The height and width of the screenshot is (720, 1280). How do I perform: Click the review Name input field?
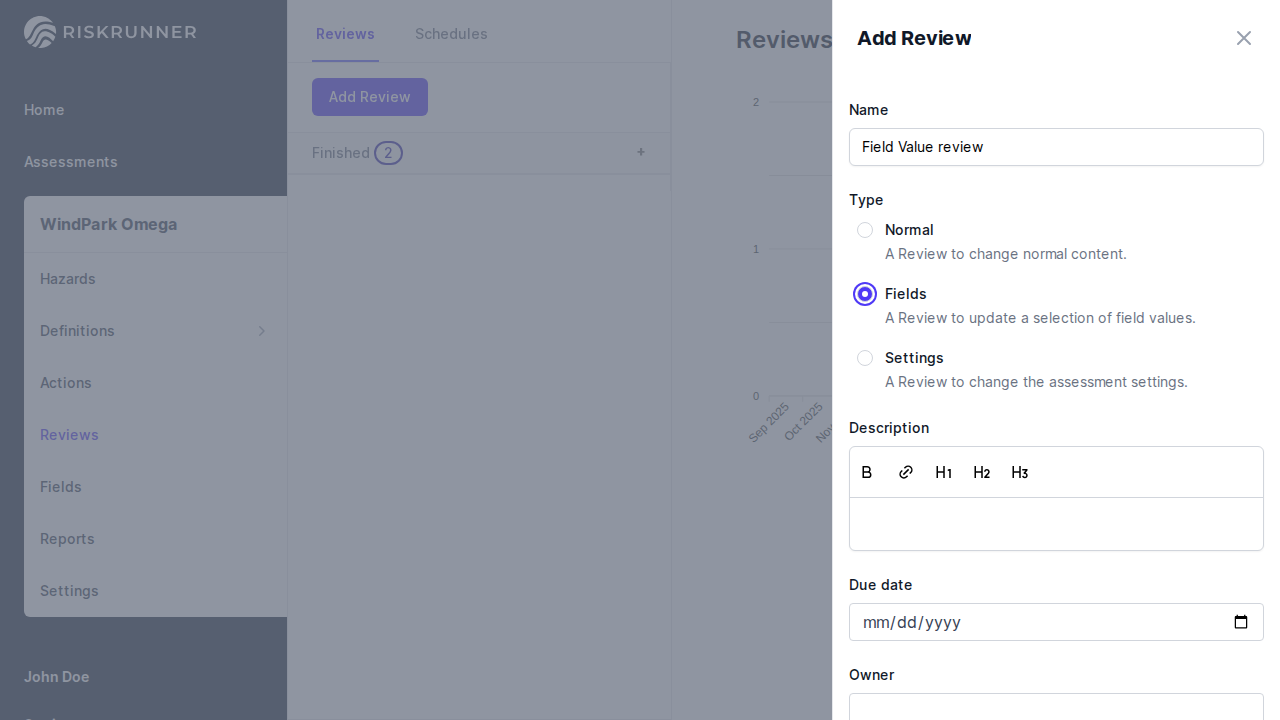(x=1056, y=147)
